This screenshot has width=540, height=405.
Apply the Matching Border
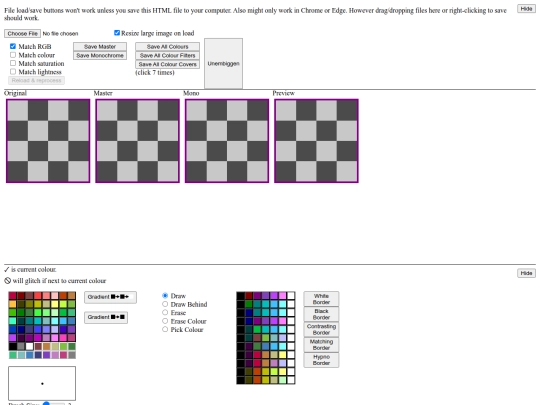coord(321,345)
